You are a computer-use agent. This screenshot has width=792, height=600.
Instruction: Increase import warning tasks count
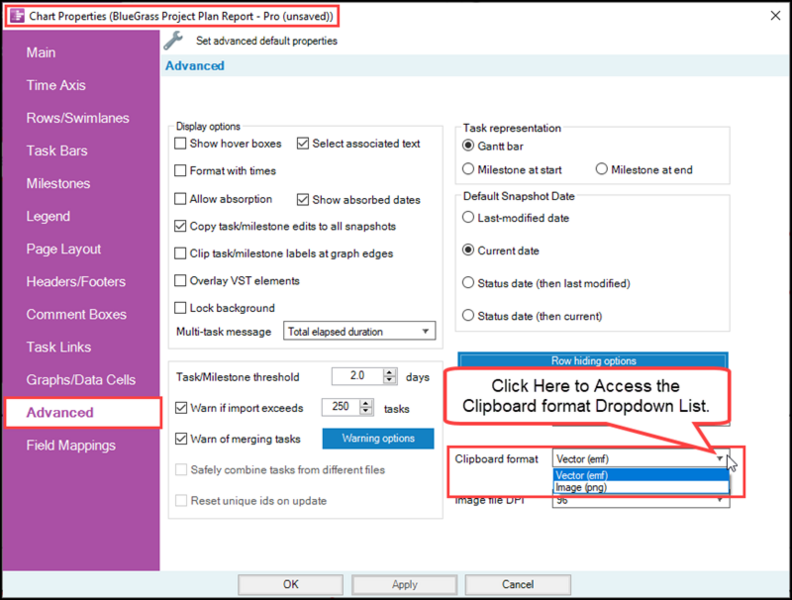(x=366, y=404)
